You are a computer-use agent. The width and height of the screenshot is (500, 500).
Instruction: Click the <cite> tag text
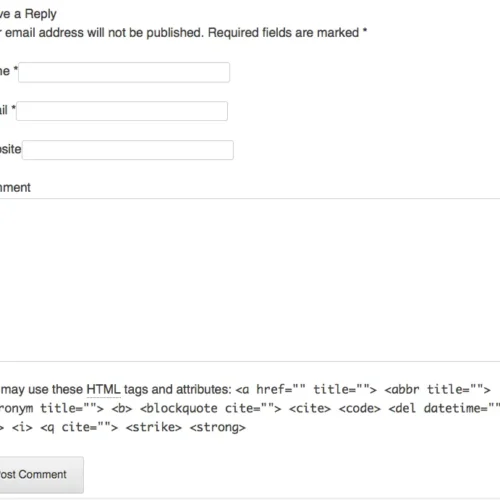[x=310, y=408]
